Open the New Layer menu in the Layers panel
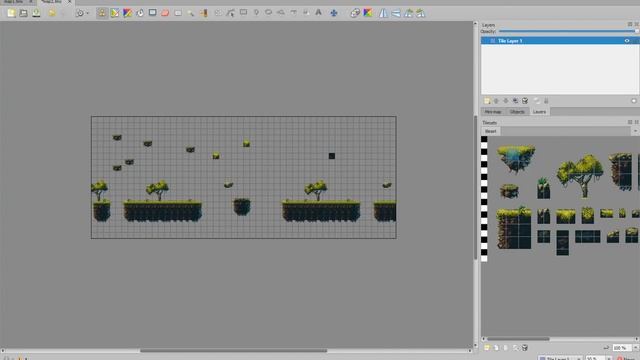Image resolution: width=640 pixels, height=360 pixels. (x=487, y=101)
